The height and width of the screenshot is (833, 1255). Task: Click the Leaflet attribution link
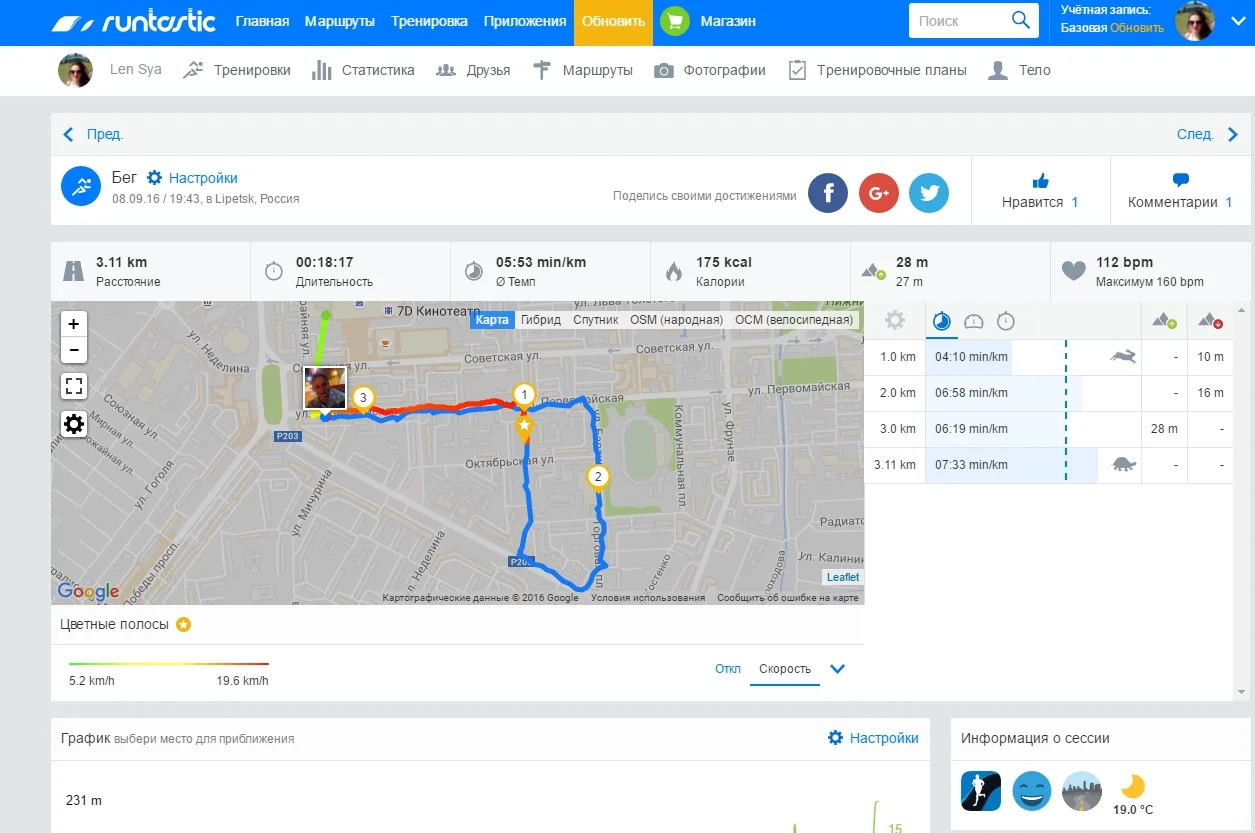[842, 577]
